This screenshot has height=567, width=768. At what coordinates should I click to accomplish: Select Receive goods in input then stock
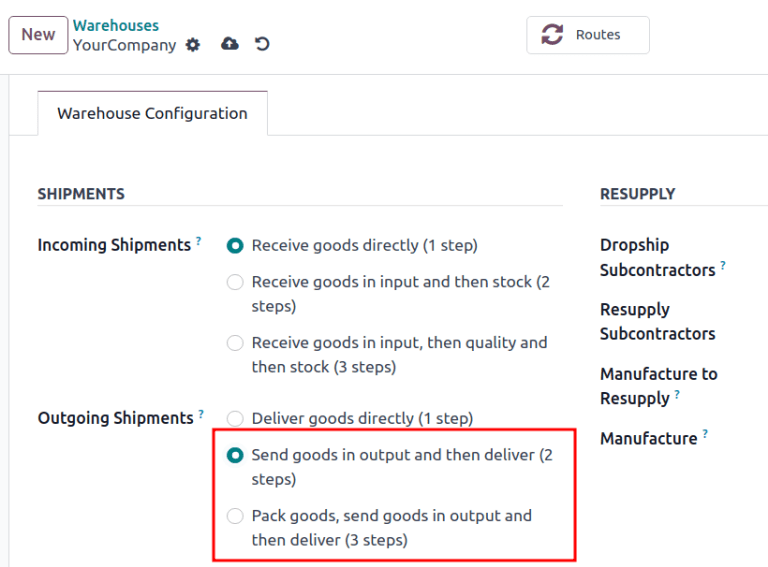tap(235, 282)
